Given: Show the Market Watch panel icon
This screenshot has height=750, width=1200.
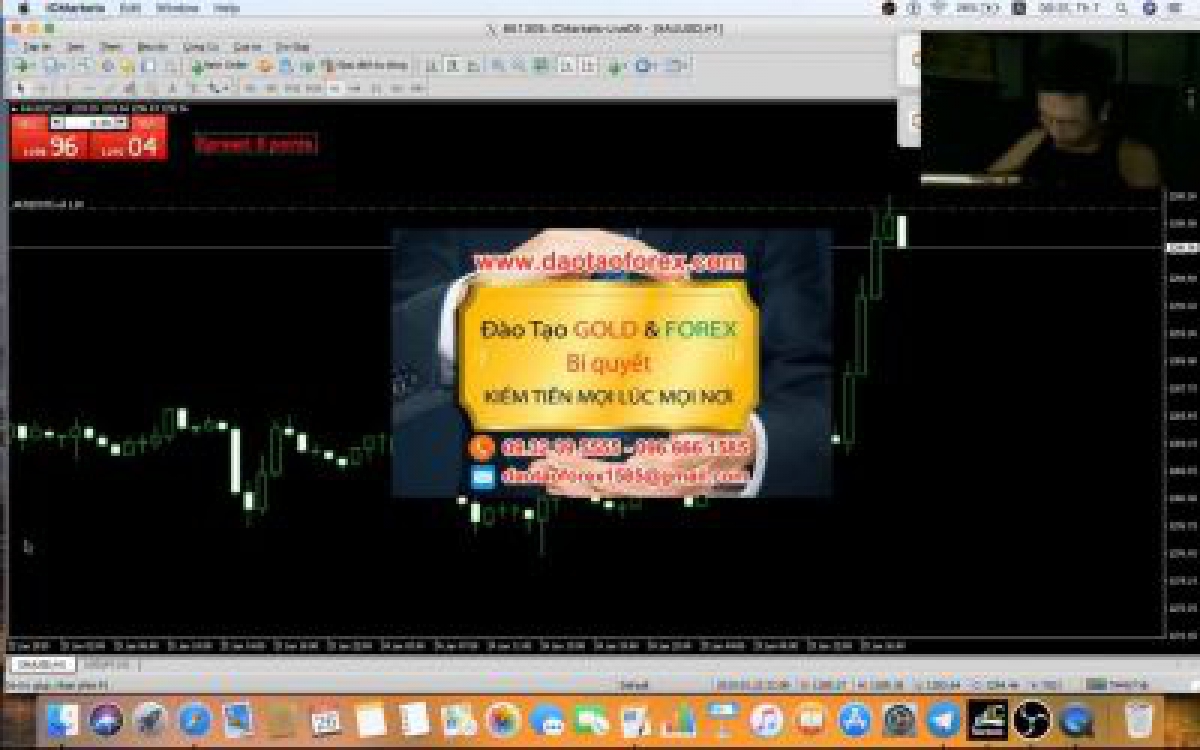Looking at the screenshot, I should coord(84,65).
